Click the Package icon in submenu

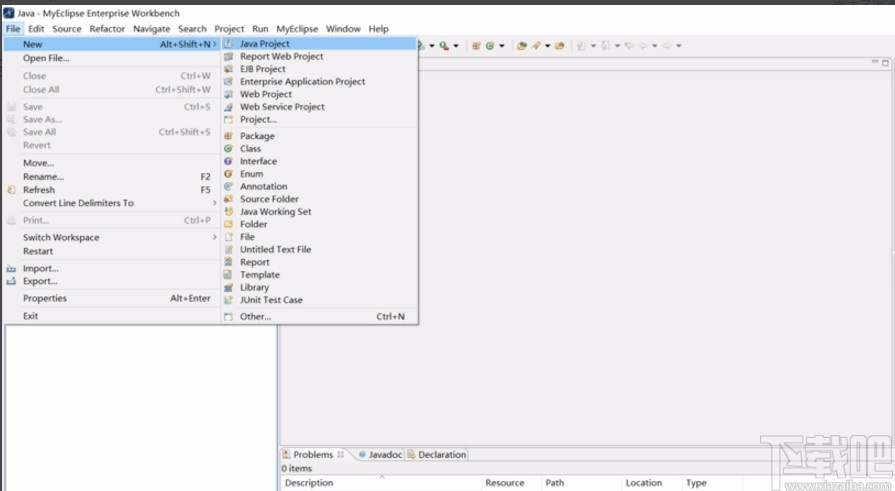pyautogui.click(x=228, y=136)
